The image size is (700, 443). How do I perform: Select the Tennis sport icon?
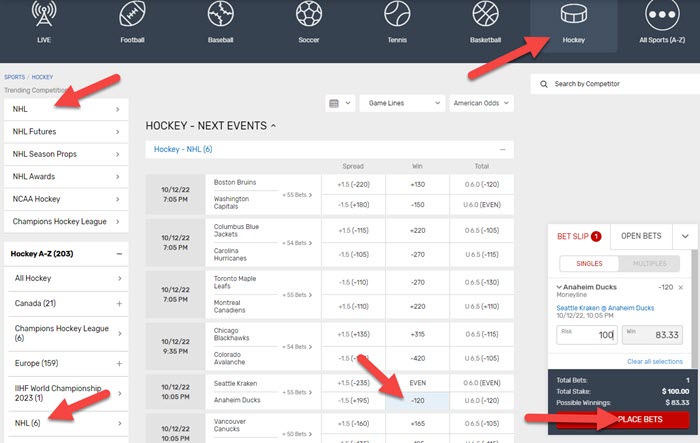tap(397, 15)
